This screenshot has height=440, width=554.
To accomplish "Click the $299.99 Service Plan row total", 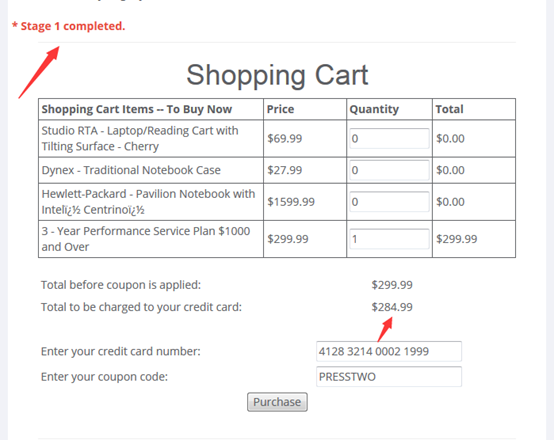I will tap(456, 239).
